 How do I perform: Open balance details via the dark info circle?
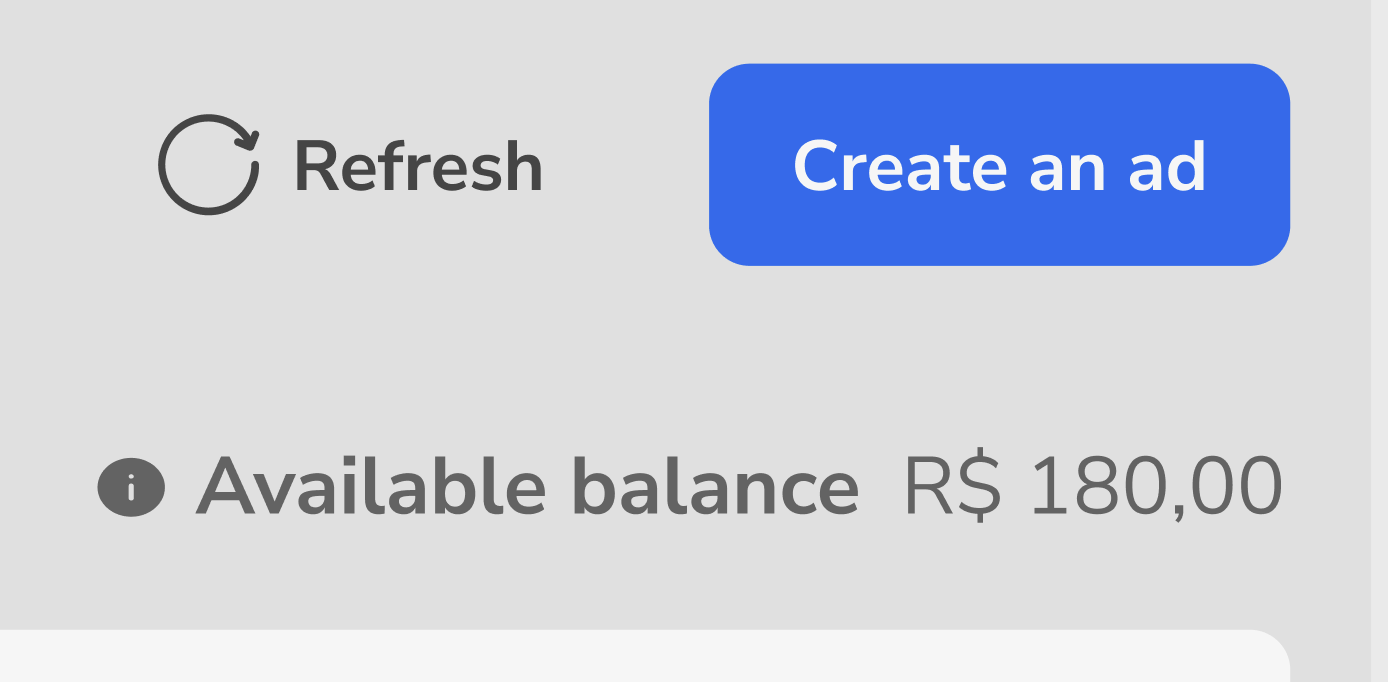pyautogui.click(x=131, y=488)
